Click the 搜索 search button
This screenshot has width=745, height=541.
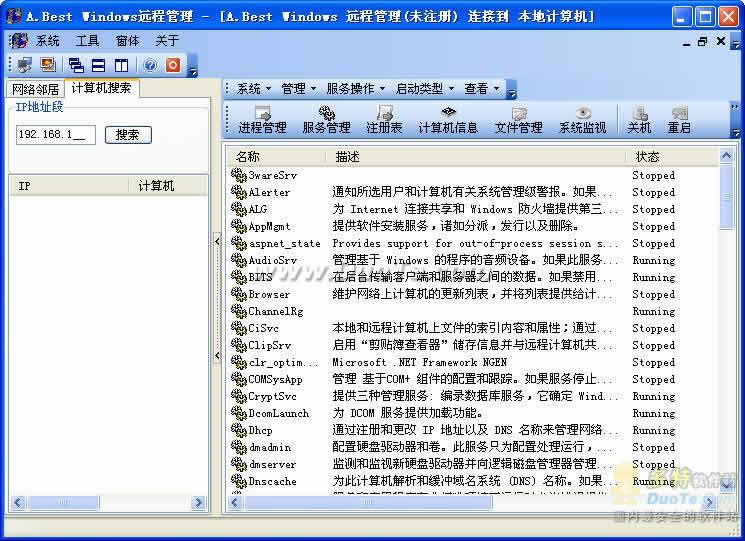point(127,135)
